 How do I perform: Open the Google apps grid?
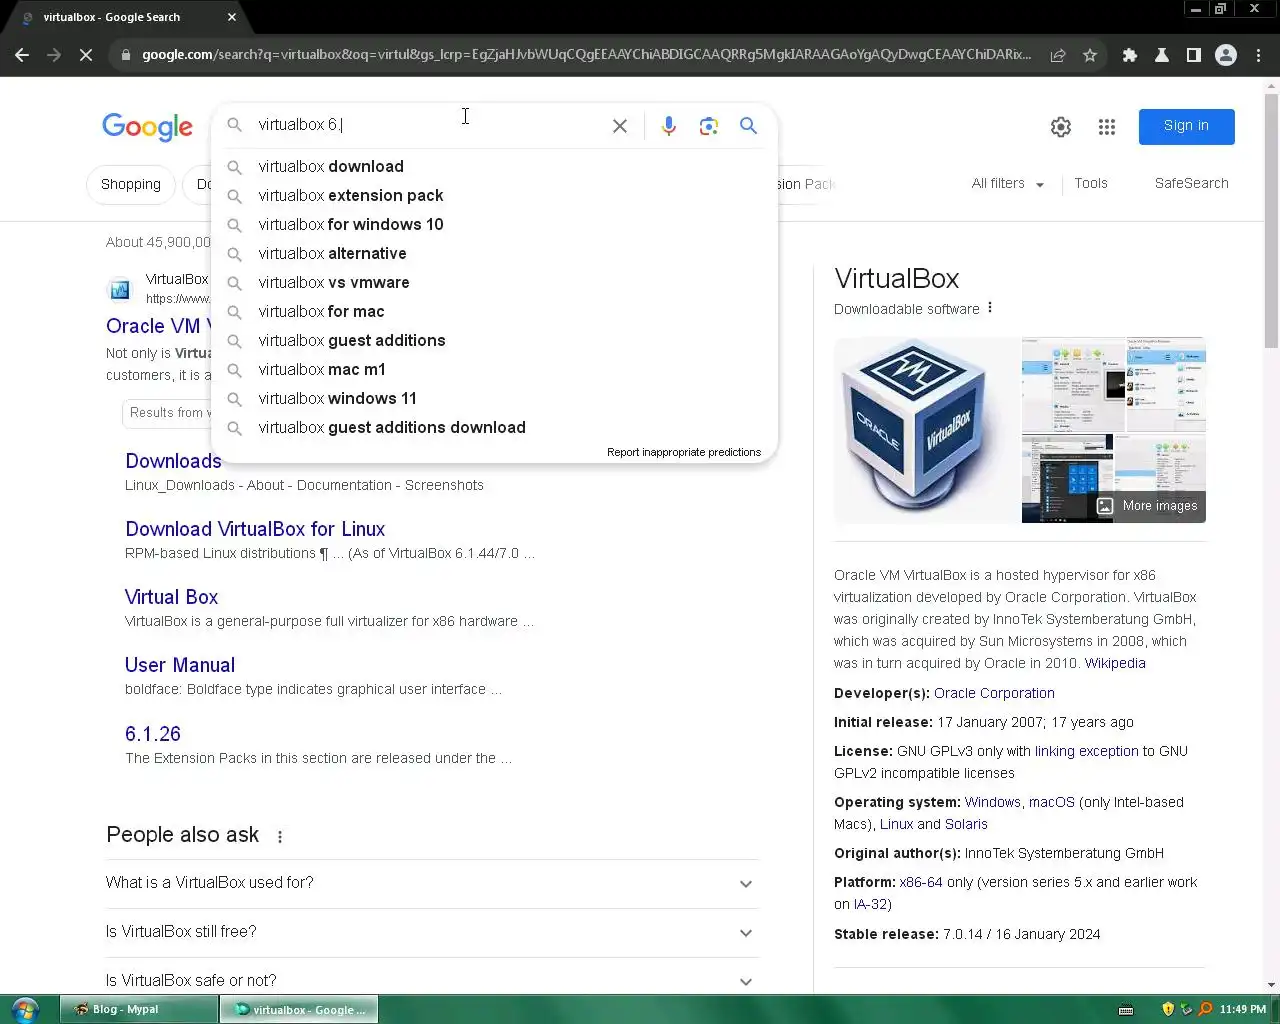pyautogui.click(x=1107, y=127)
